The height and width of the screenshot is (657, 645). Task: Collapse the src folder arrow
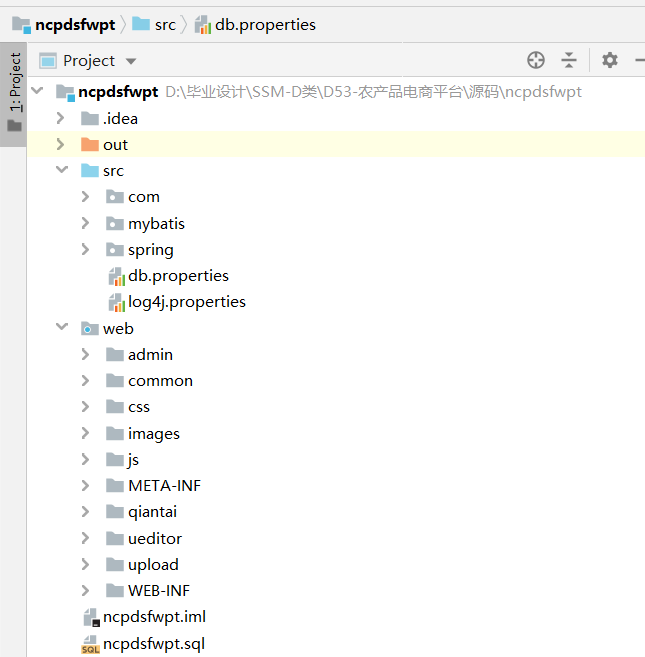tap(61, 171)
